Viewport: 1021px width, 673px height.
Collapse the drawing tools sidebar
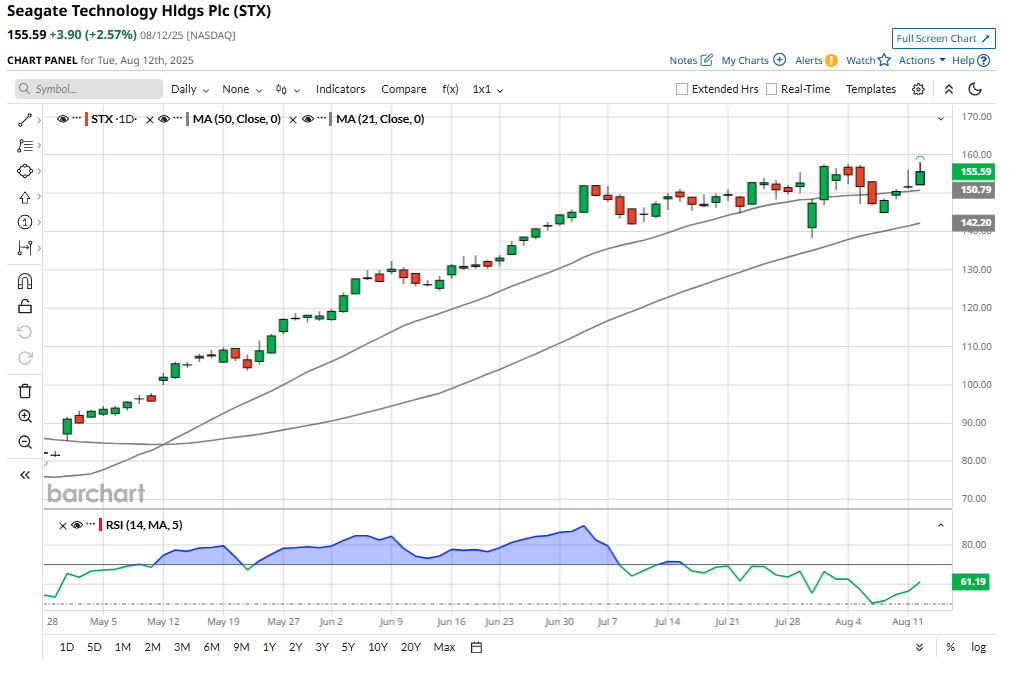tap(25, 475)
